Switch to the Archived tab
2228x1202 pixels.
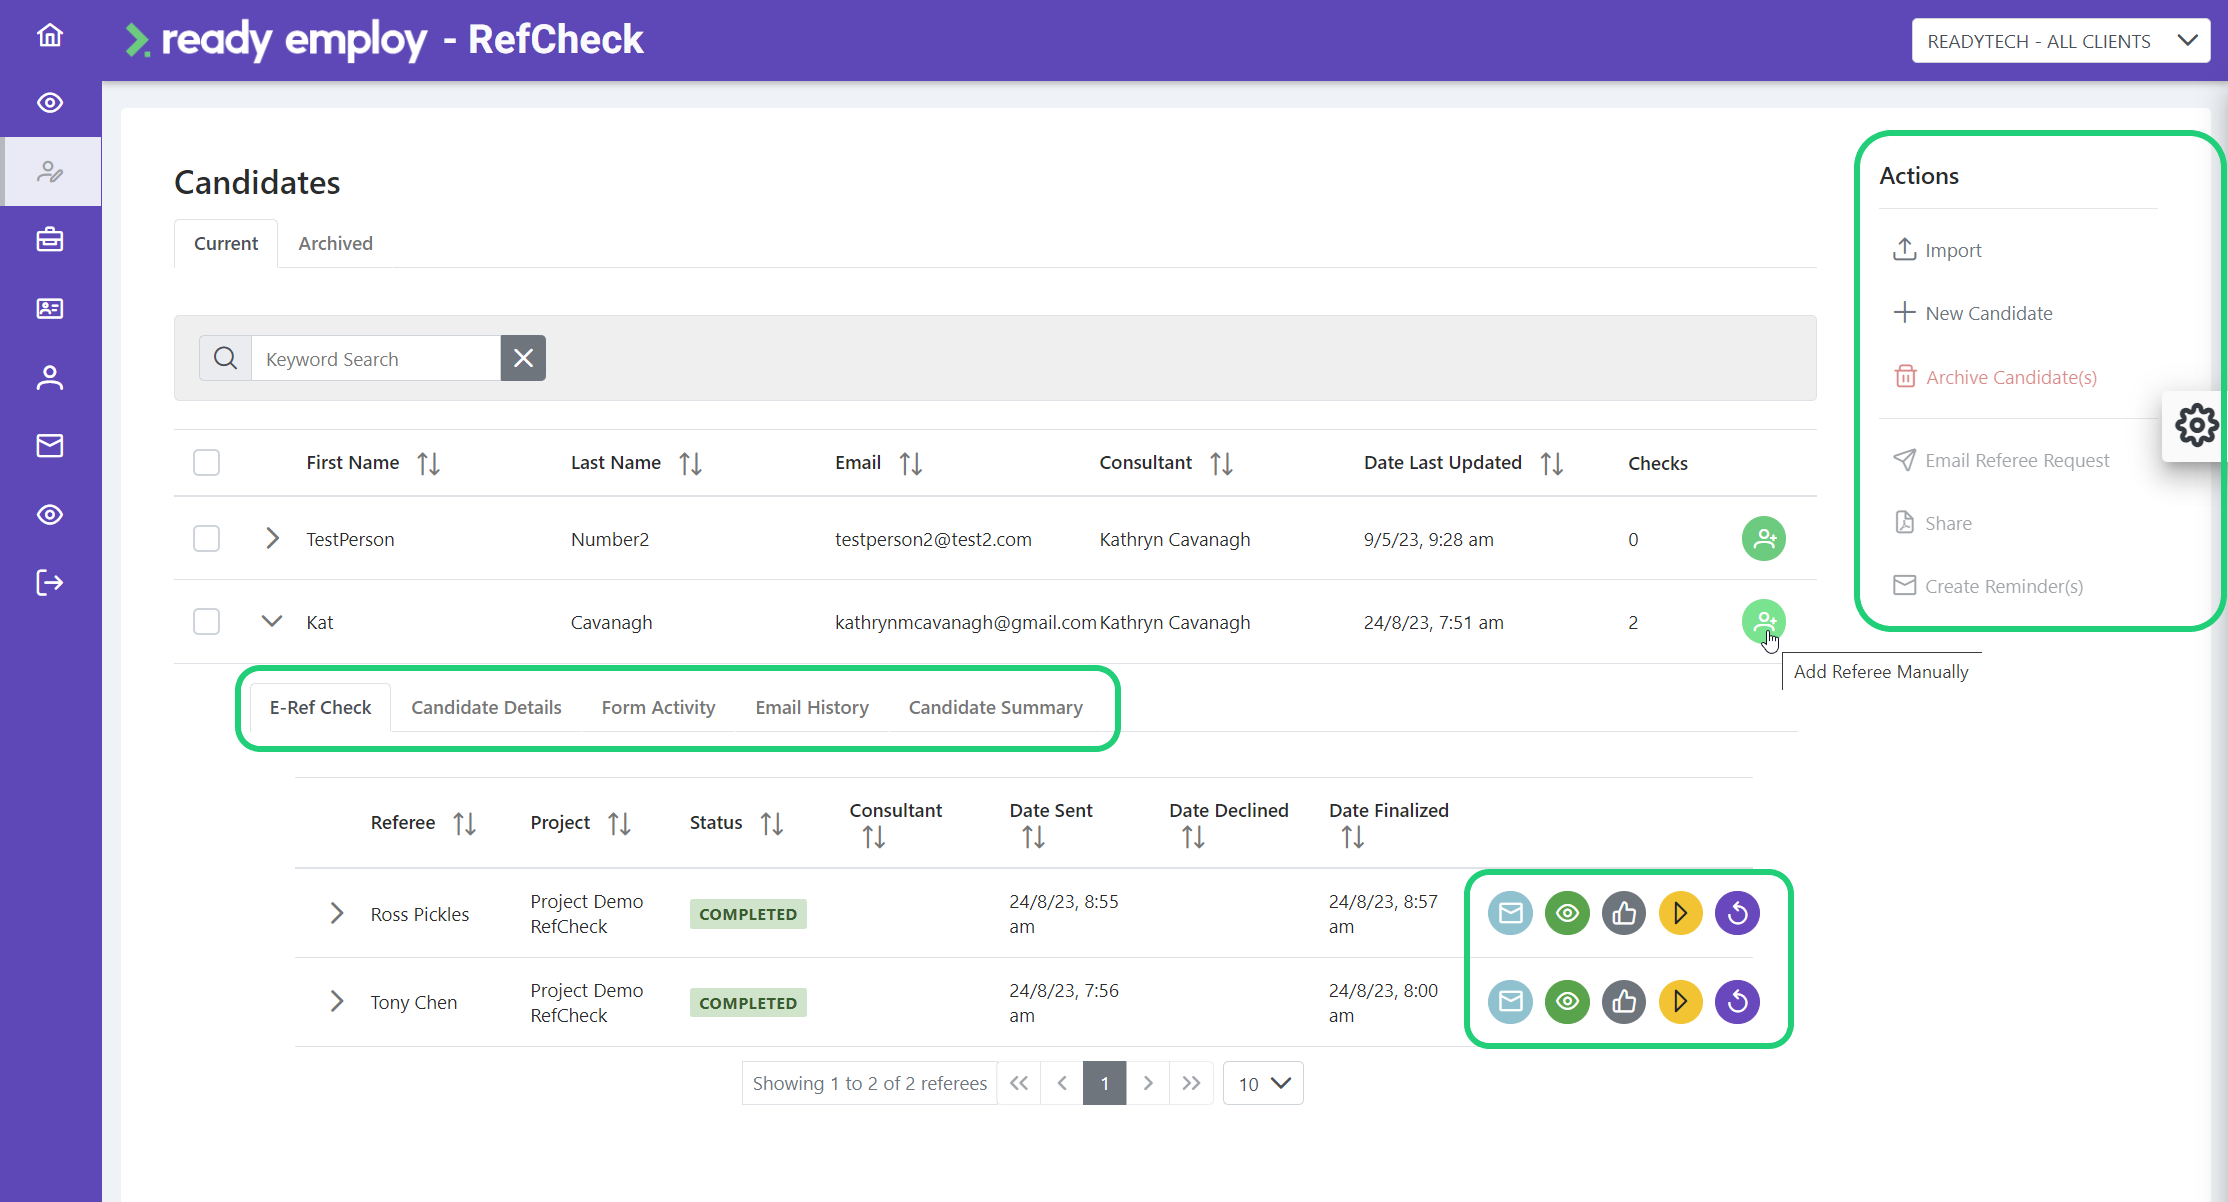coord(335,243)
